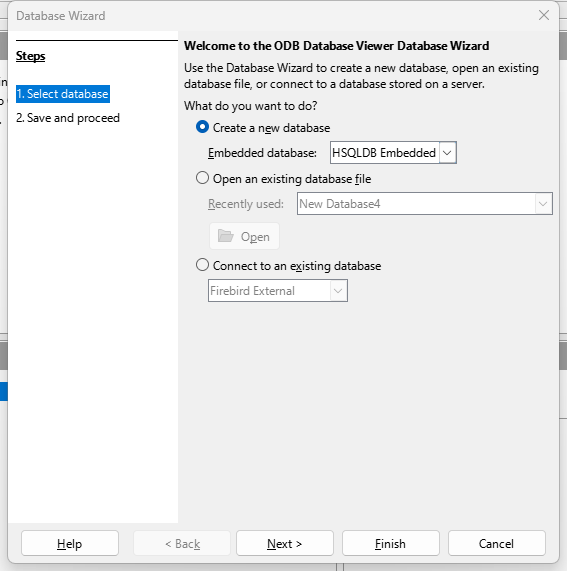Go to step 1 Select database
567x571 pixels.
coord(63,94)
